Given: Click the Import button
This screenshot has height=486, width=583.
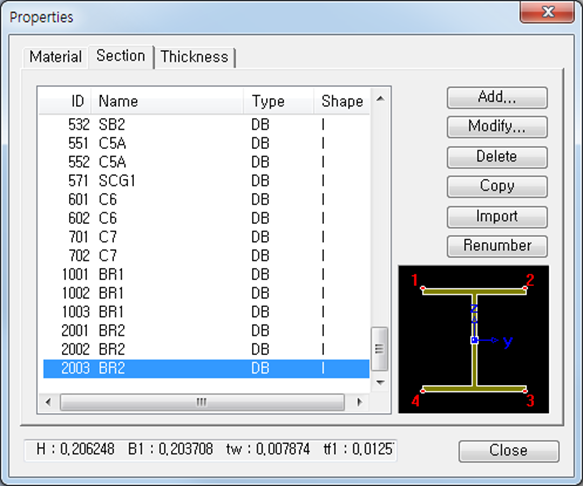Looking at the screenshot, I should (x=497, y=217).
